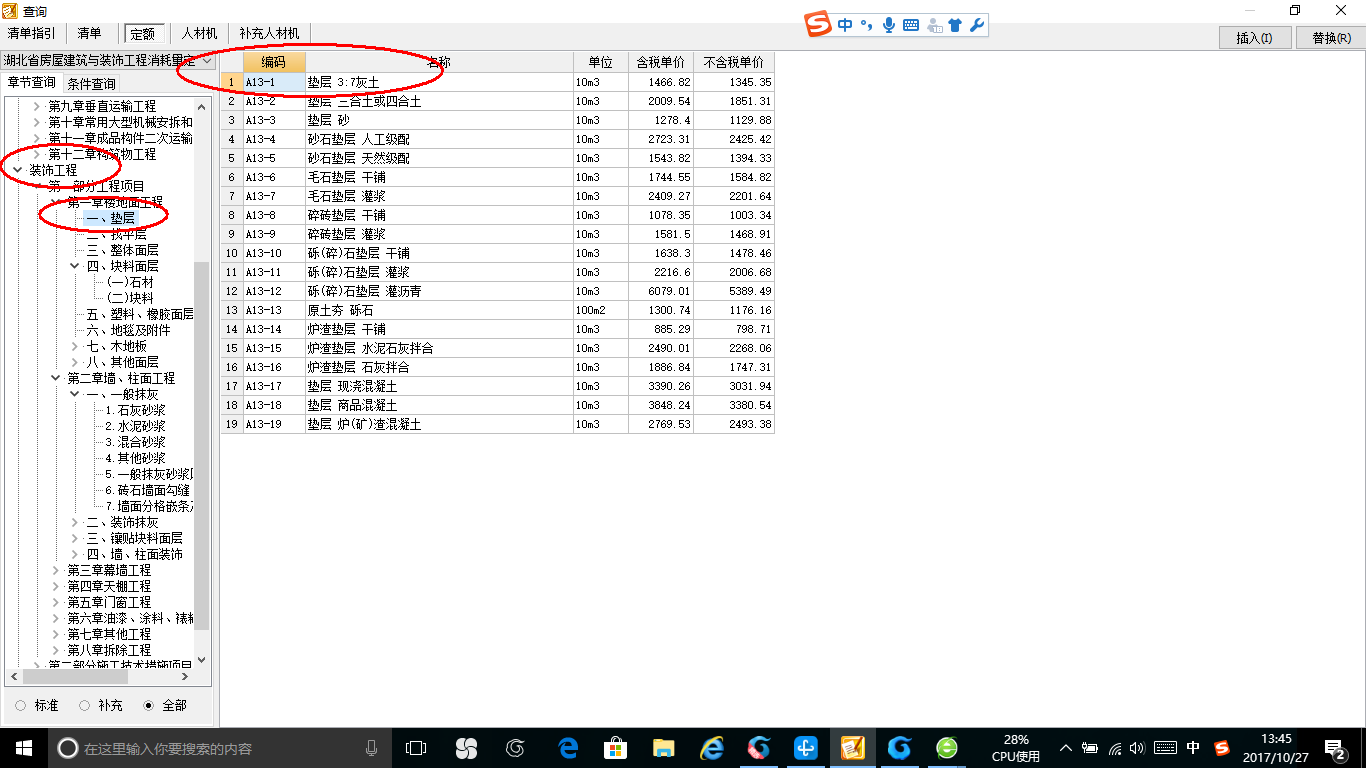The image size is (1366, 768).
Task: Click the 插入(I) button
Action: 1255,38
